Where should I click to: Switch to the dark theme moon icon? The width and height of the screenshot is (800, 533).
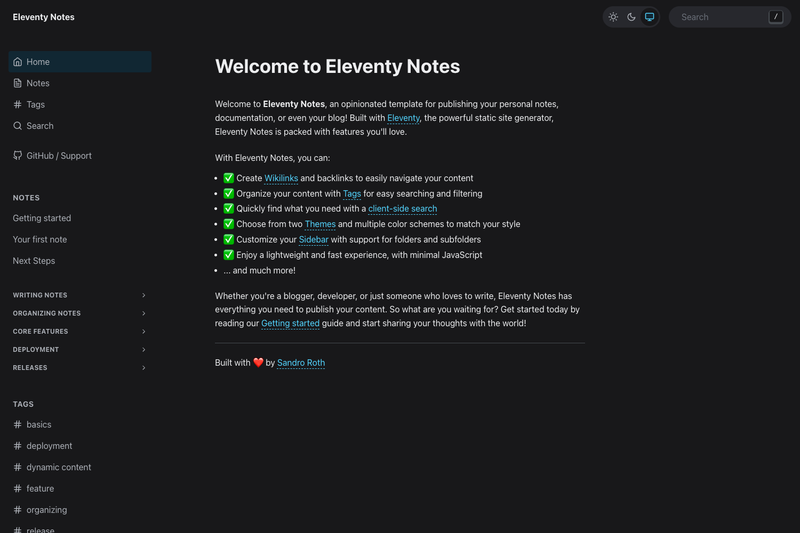631,17
